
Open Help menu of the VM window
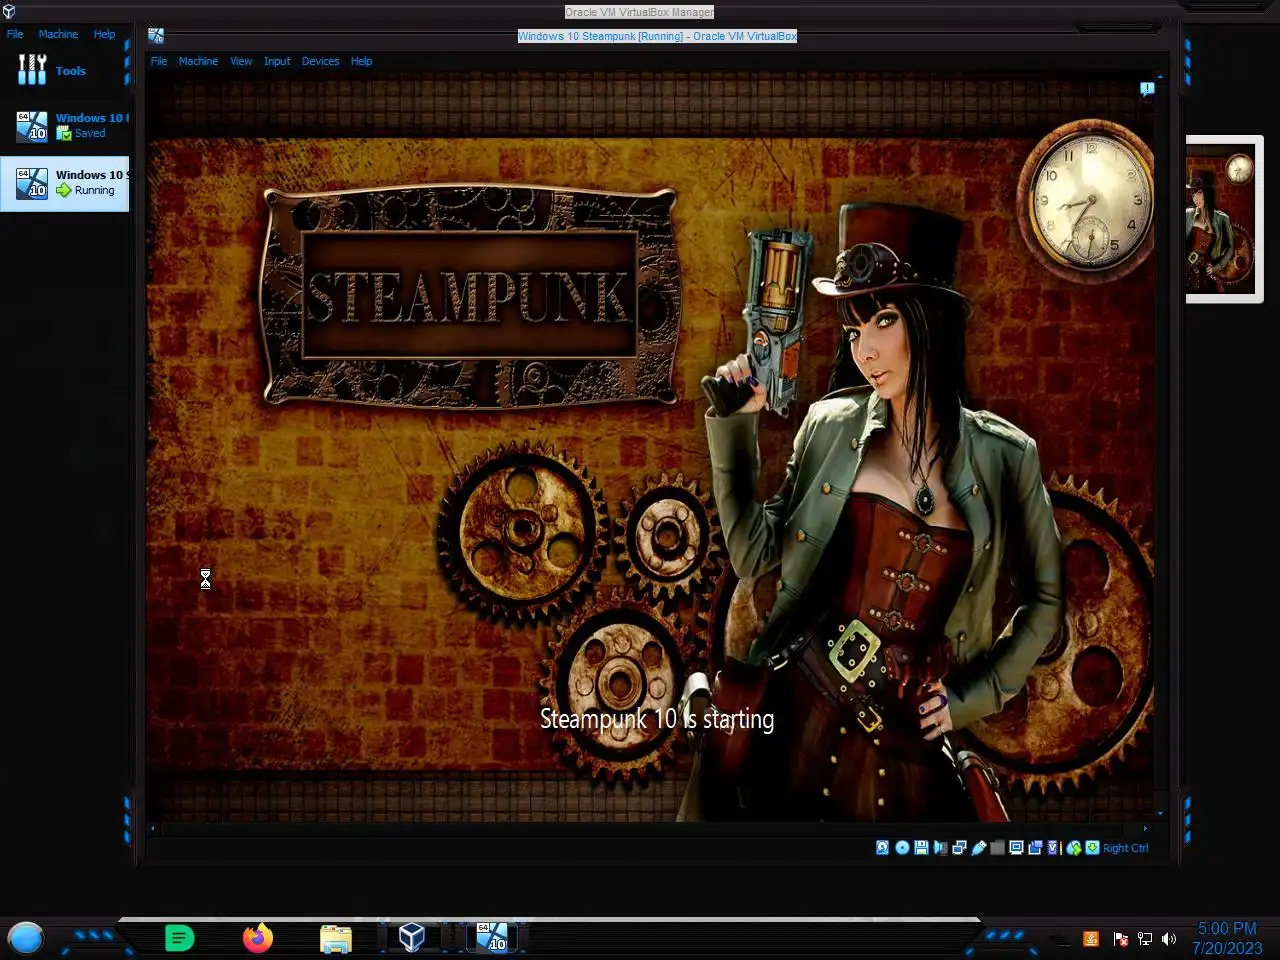[361, 61]
